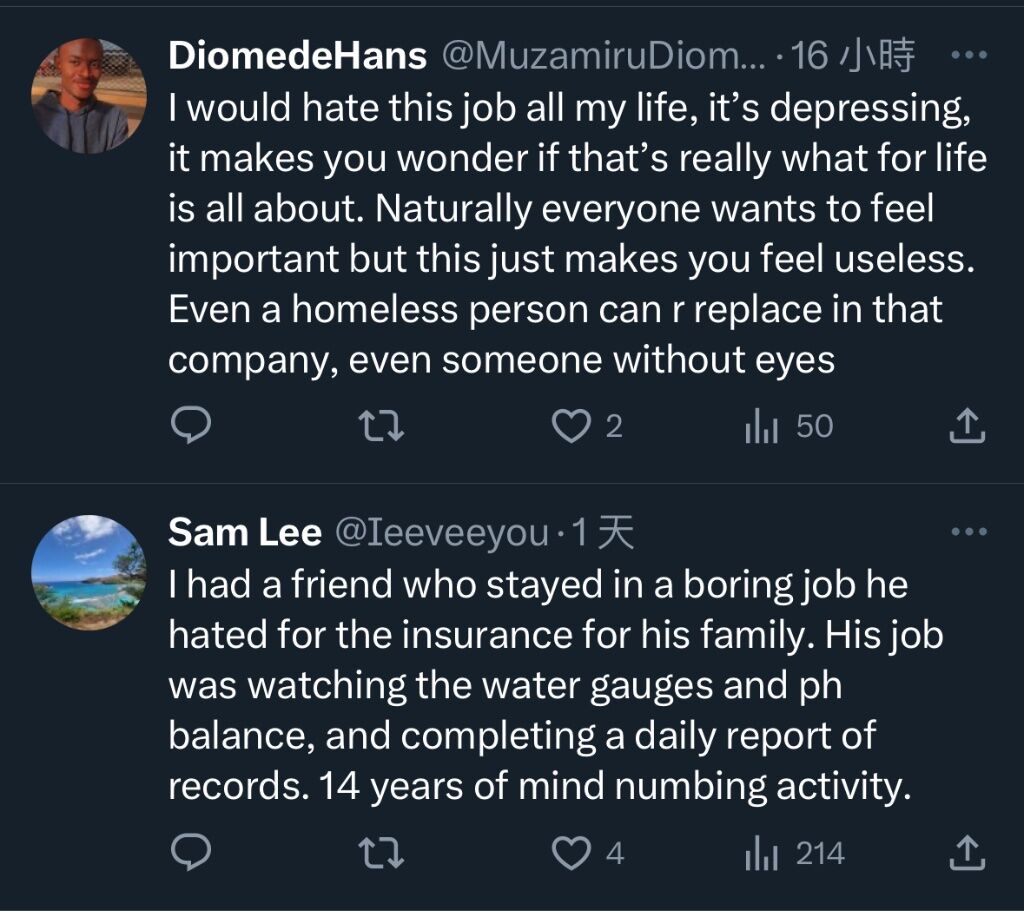1024x911 pixels.
Task: Click the 16 小時 timestamp
Action: (852, 56)
